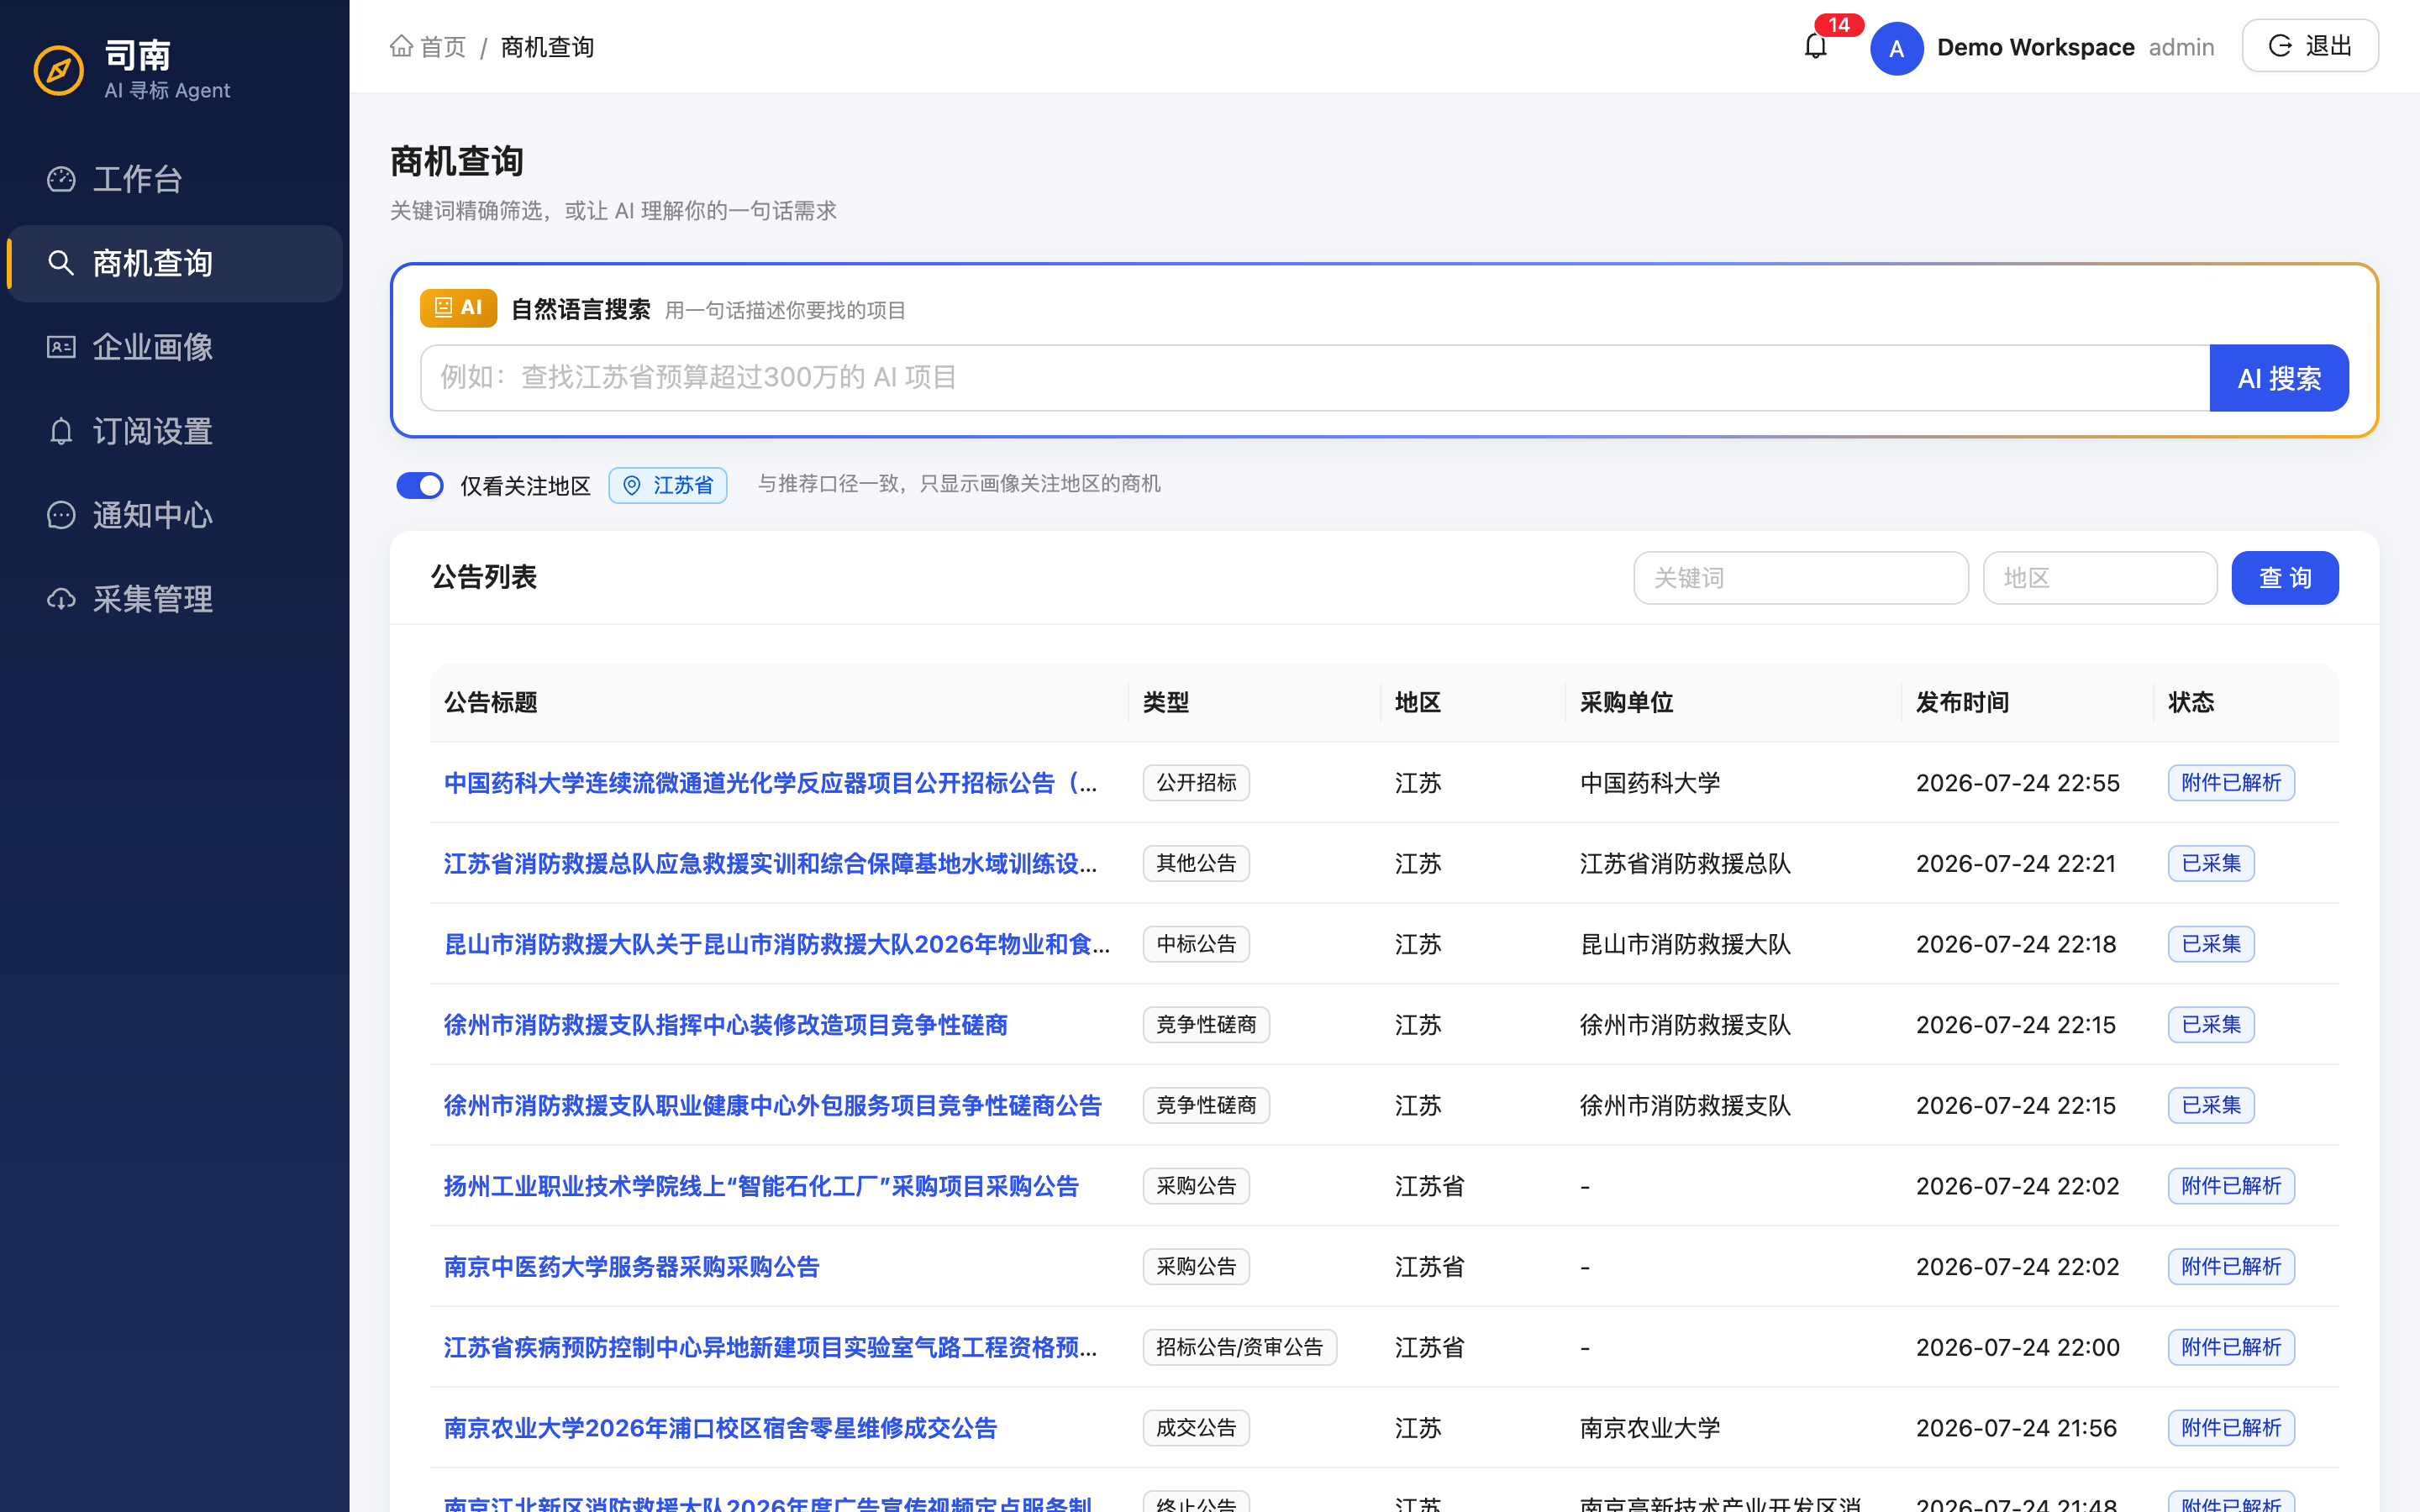
Task: Open 徐州市消防救援支队指挥中心装修改造 link
Action: point(726,1025)
